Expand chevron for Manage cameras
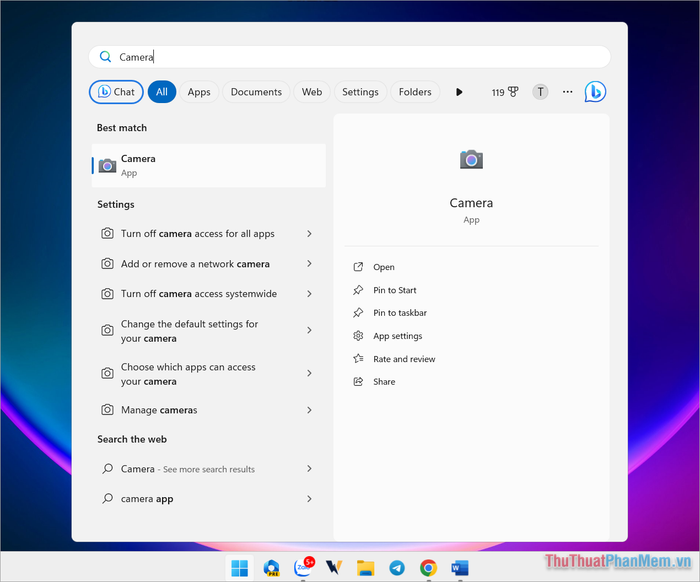 [309, 410]
